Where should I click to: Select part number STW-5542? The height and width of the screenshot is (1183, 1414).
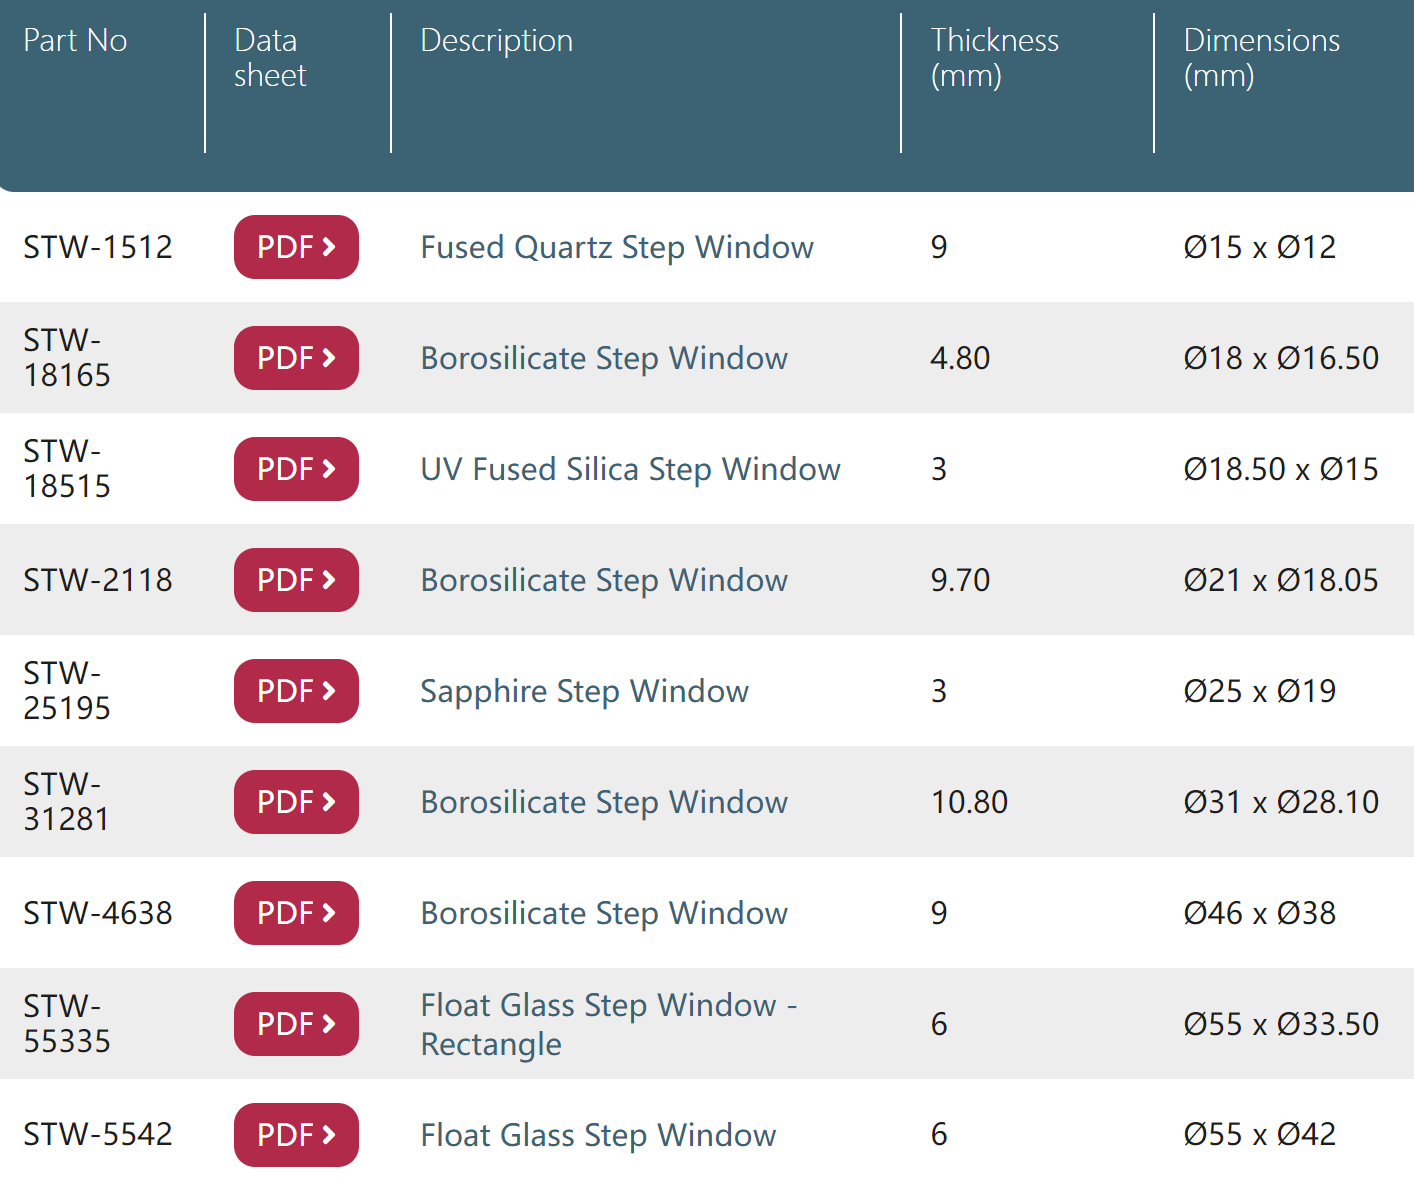coord(98,1135)
